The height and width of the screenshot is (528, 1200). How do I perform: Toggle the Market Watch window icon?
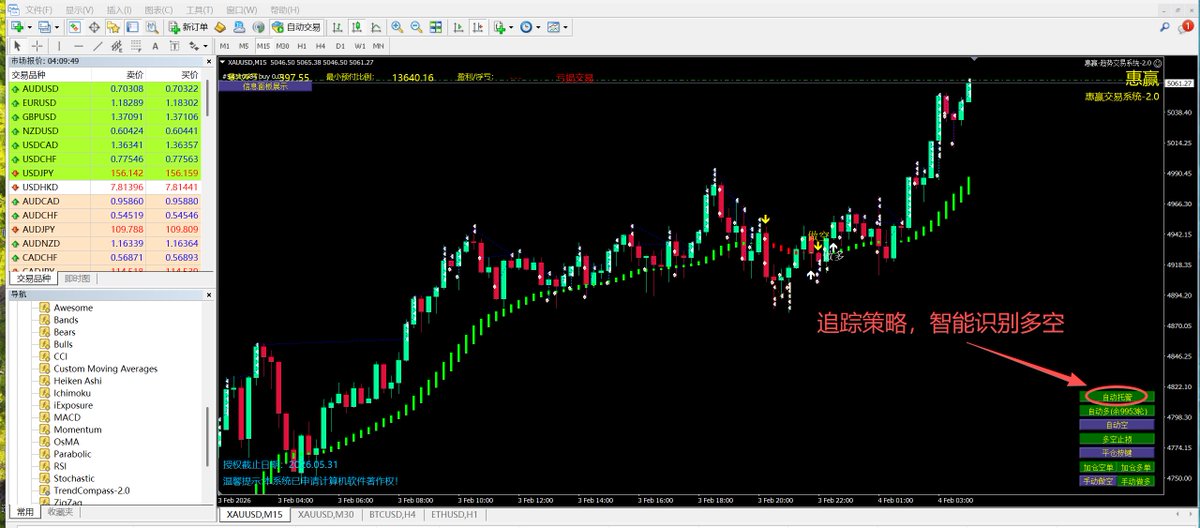(74, 27)
